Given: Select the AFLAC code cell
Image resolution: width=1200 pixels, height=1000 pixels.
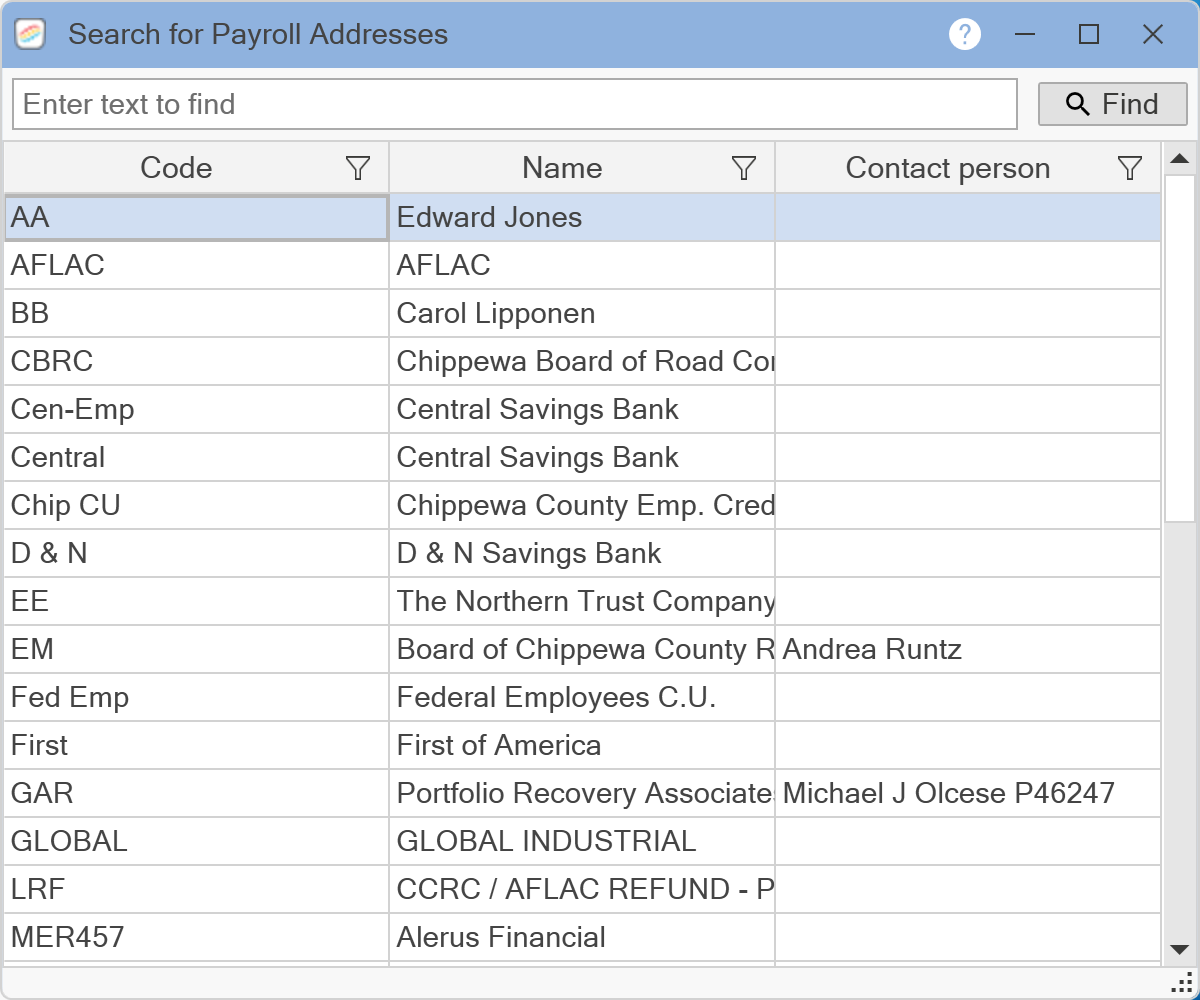Looking at the screenshot, I should click(196, 266).
